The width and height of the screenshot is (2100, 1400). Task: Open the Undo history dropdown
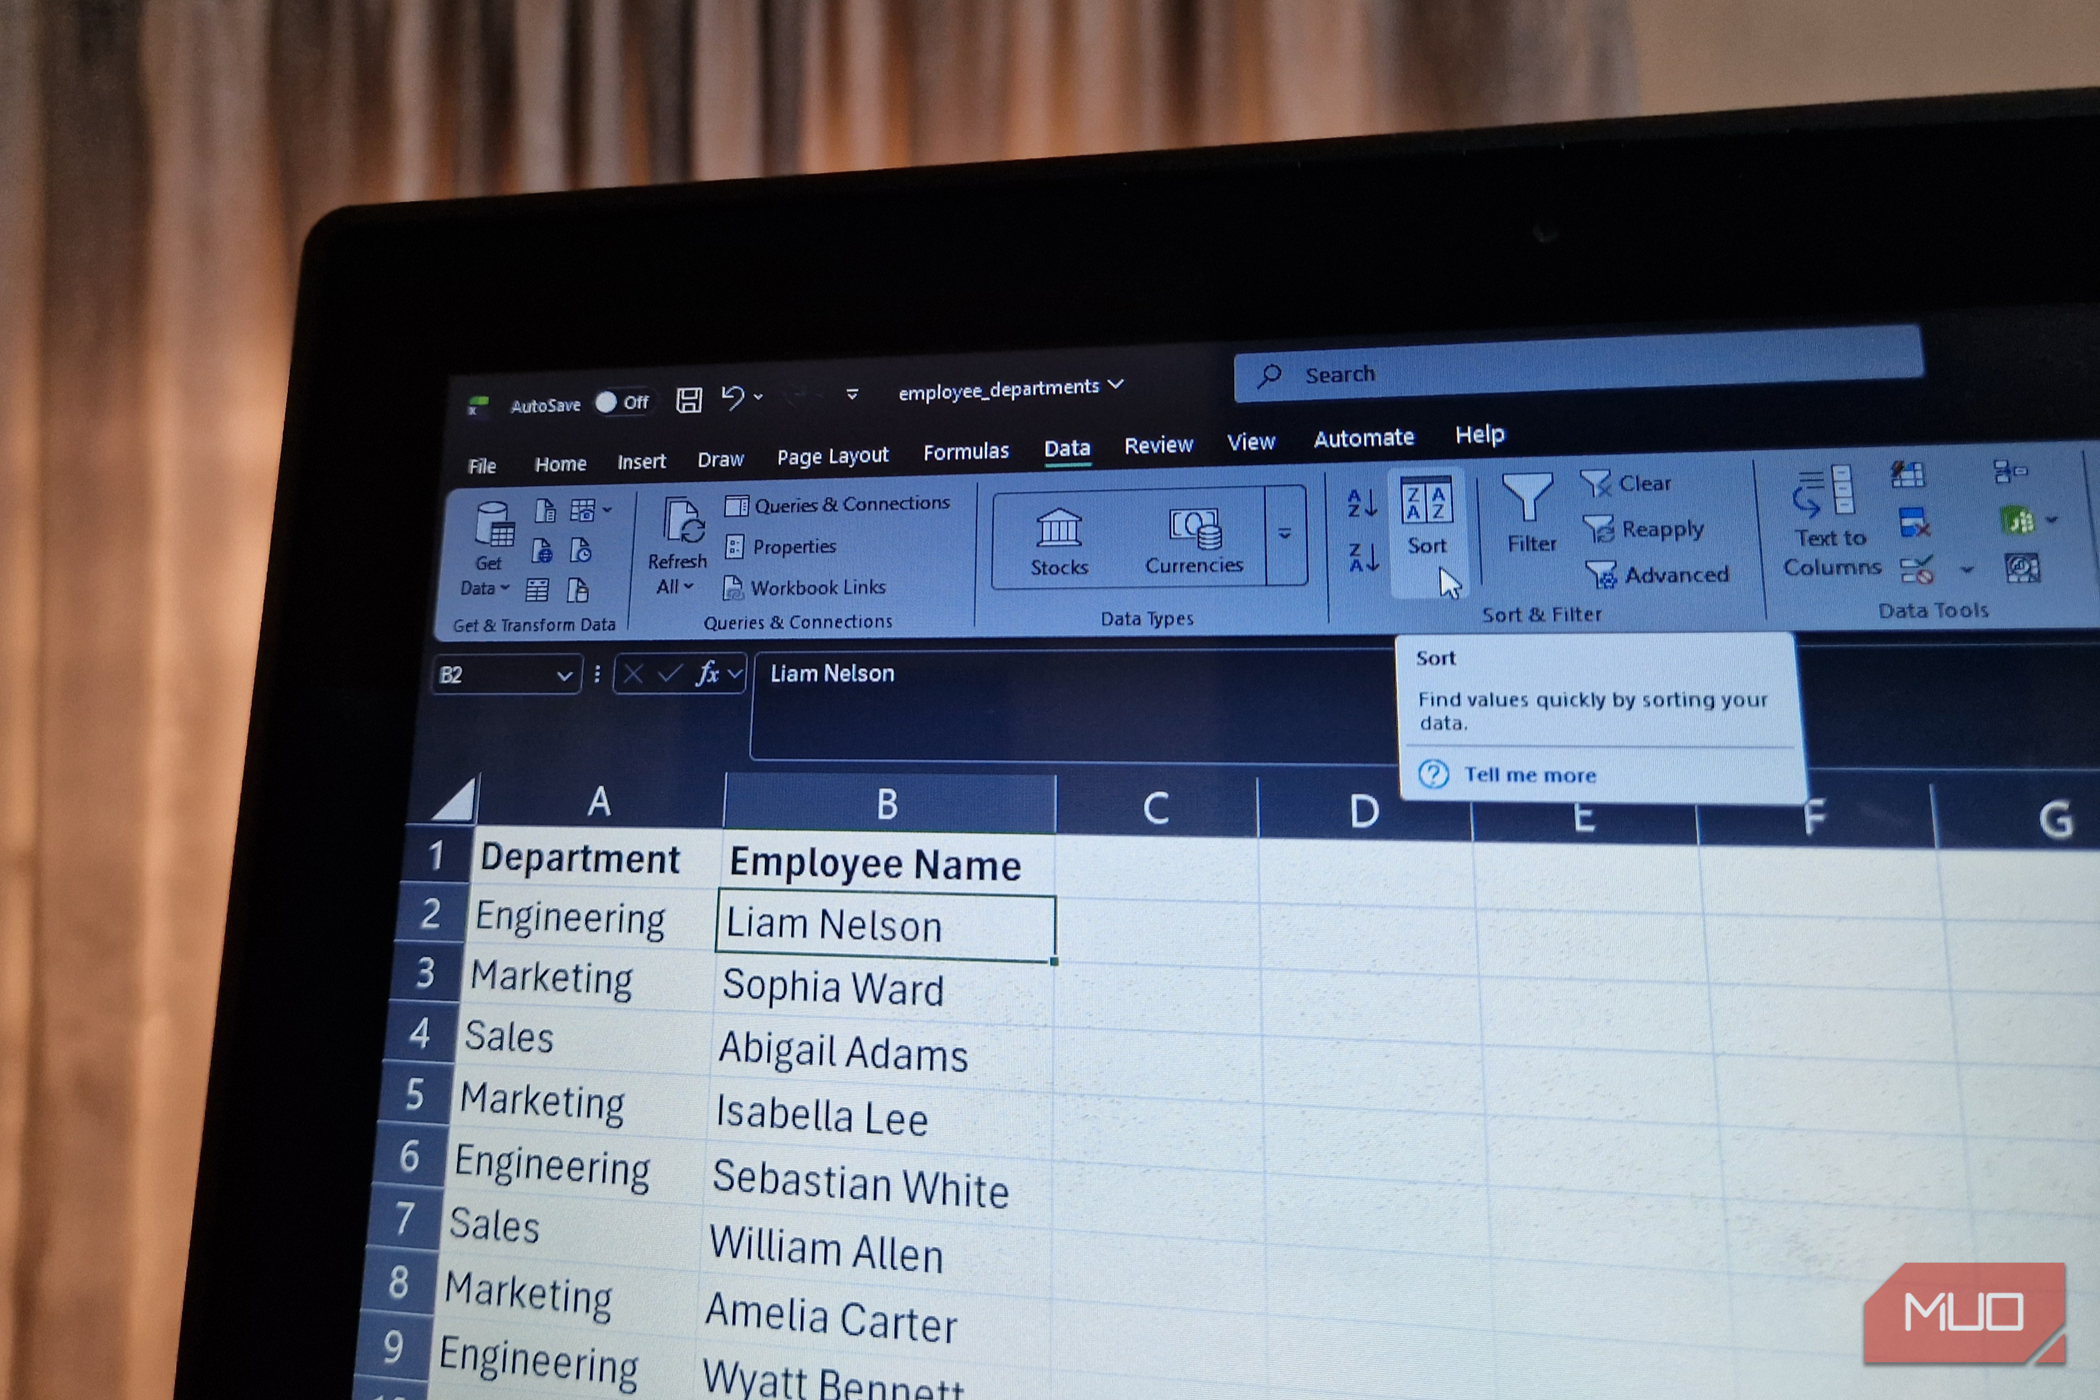(759, 397)
